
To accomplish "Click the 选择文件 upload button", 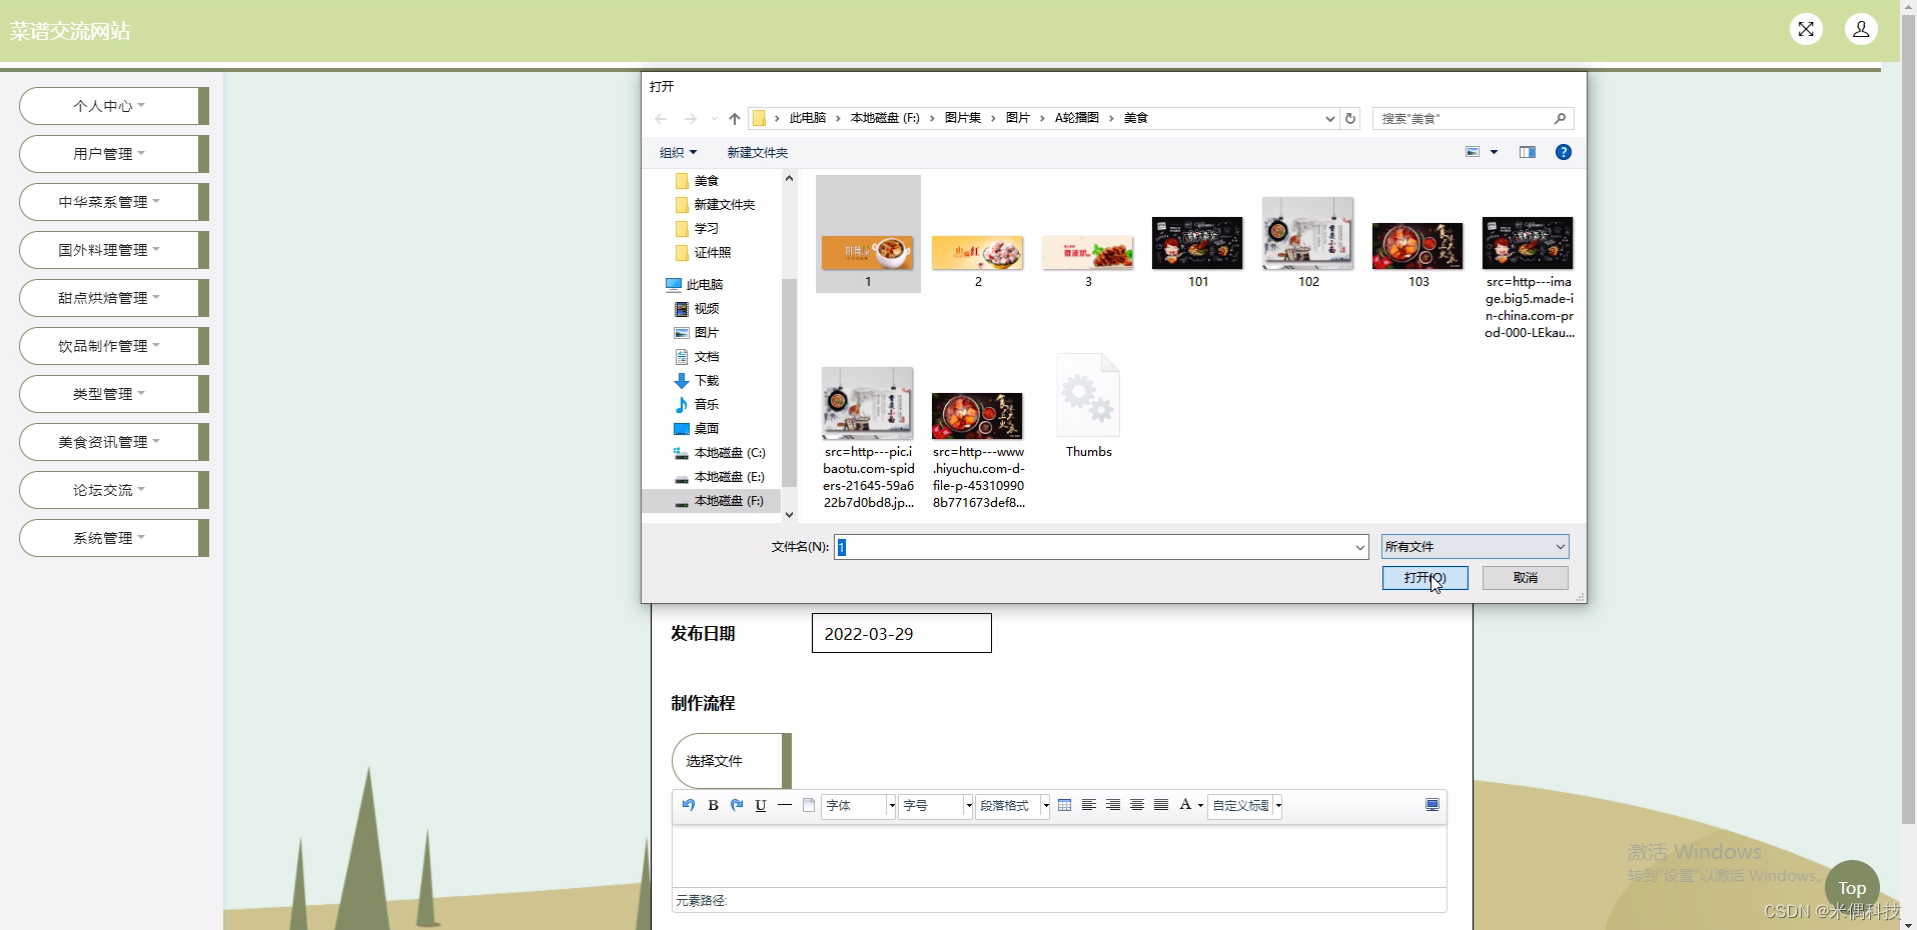I will (731, 761).
